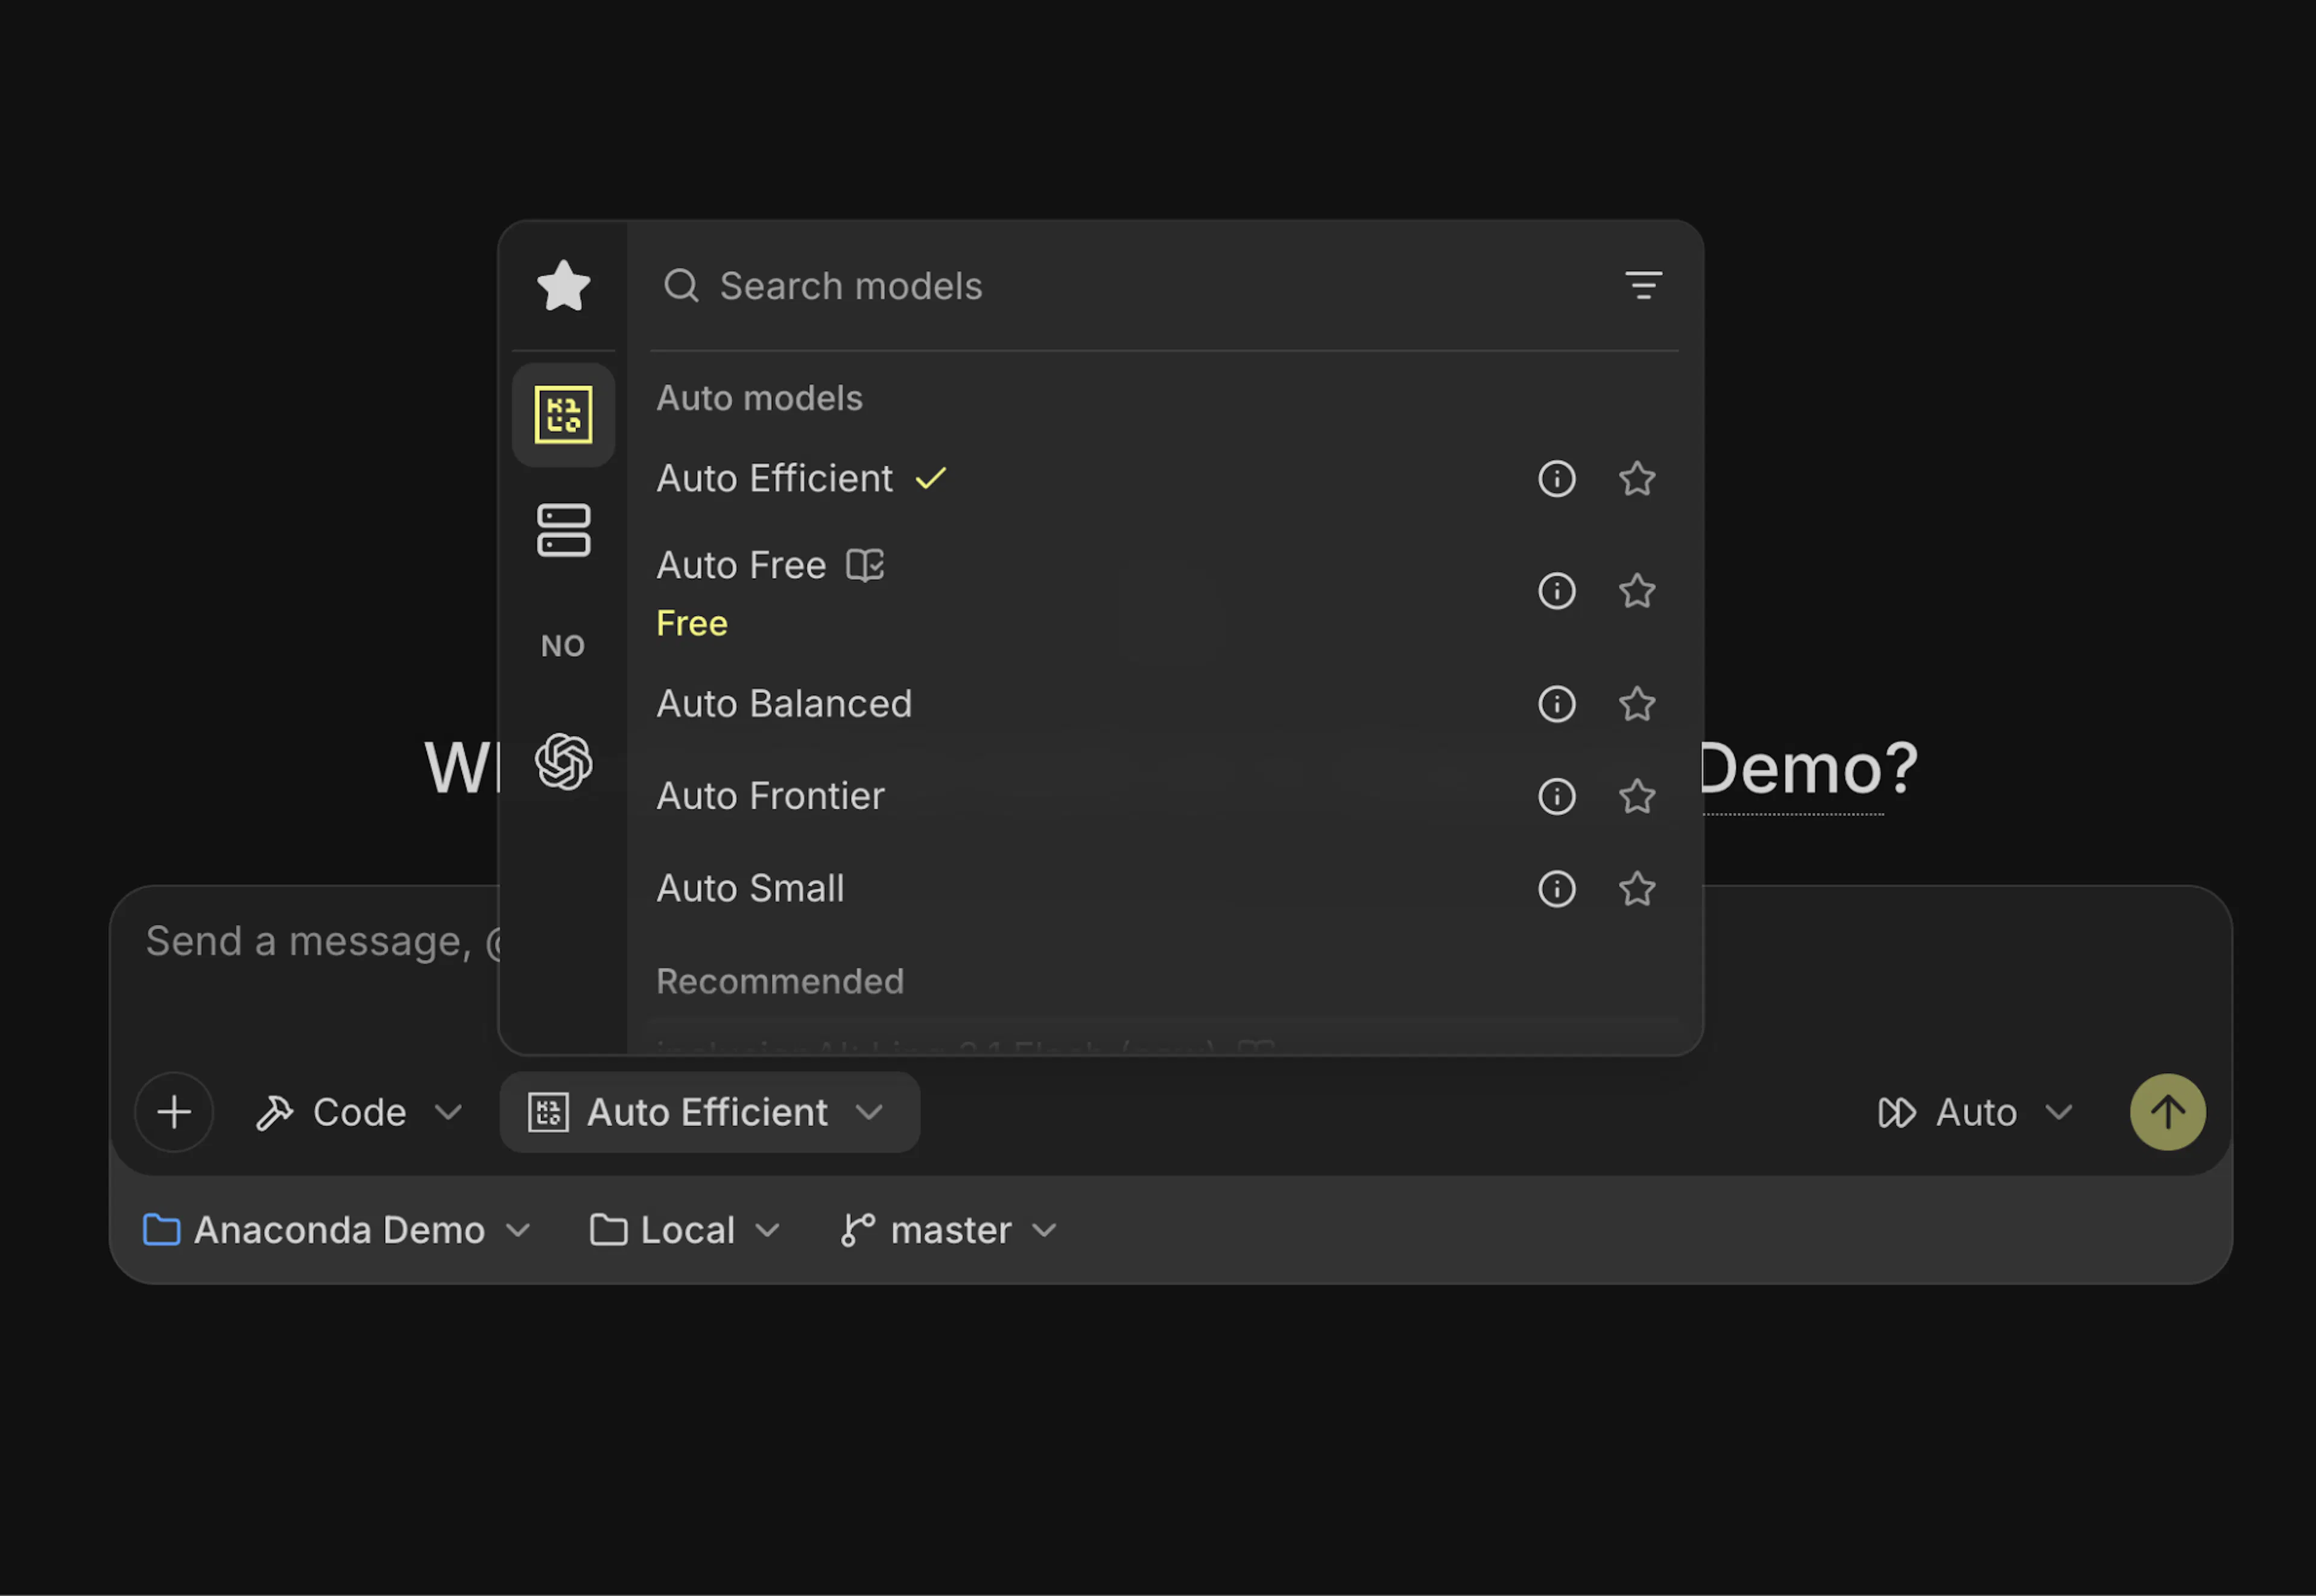This screenshot has height=1596, width=2316.
Task: Select the OpenAI provider icon
Action: pyautogui.click(x=563, y=762)
